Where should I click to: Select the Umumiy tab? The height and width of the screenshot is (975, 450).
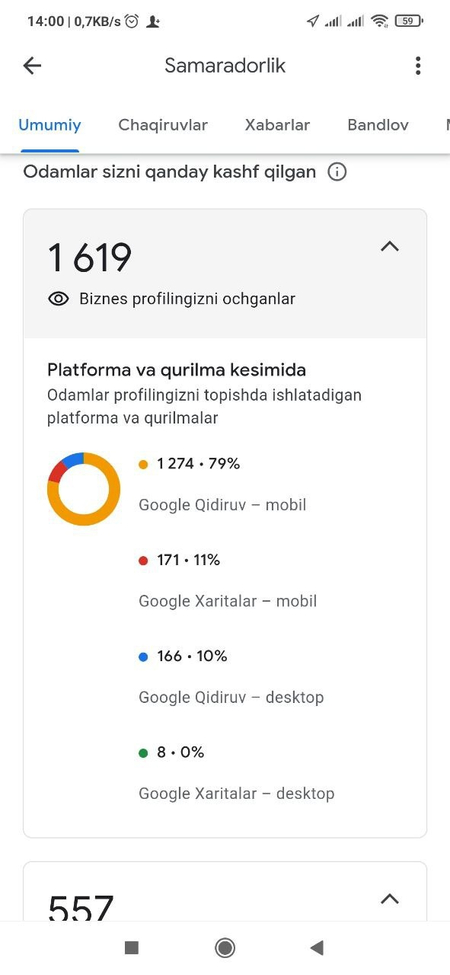[50, 125]
